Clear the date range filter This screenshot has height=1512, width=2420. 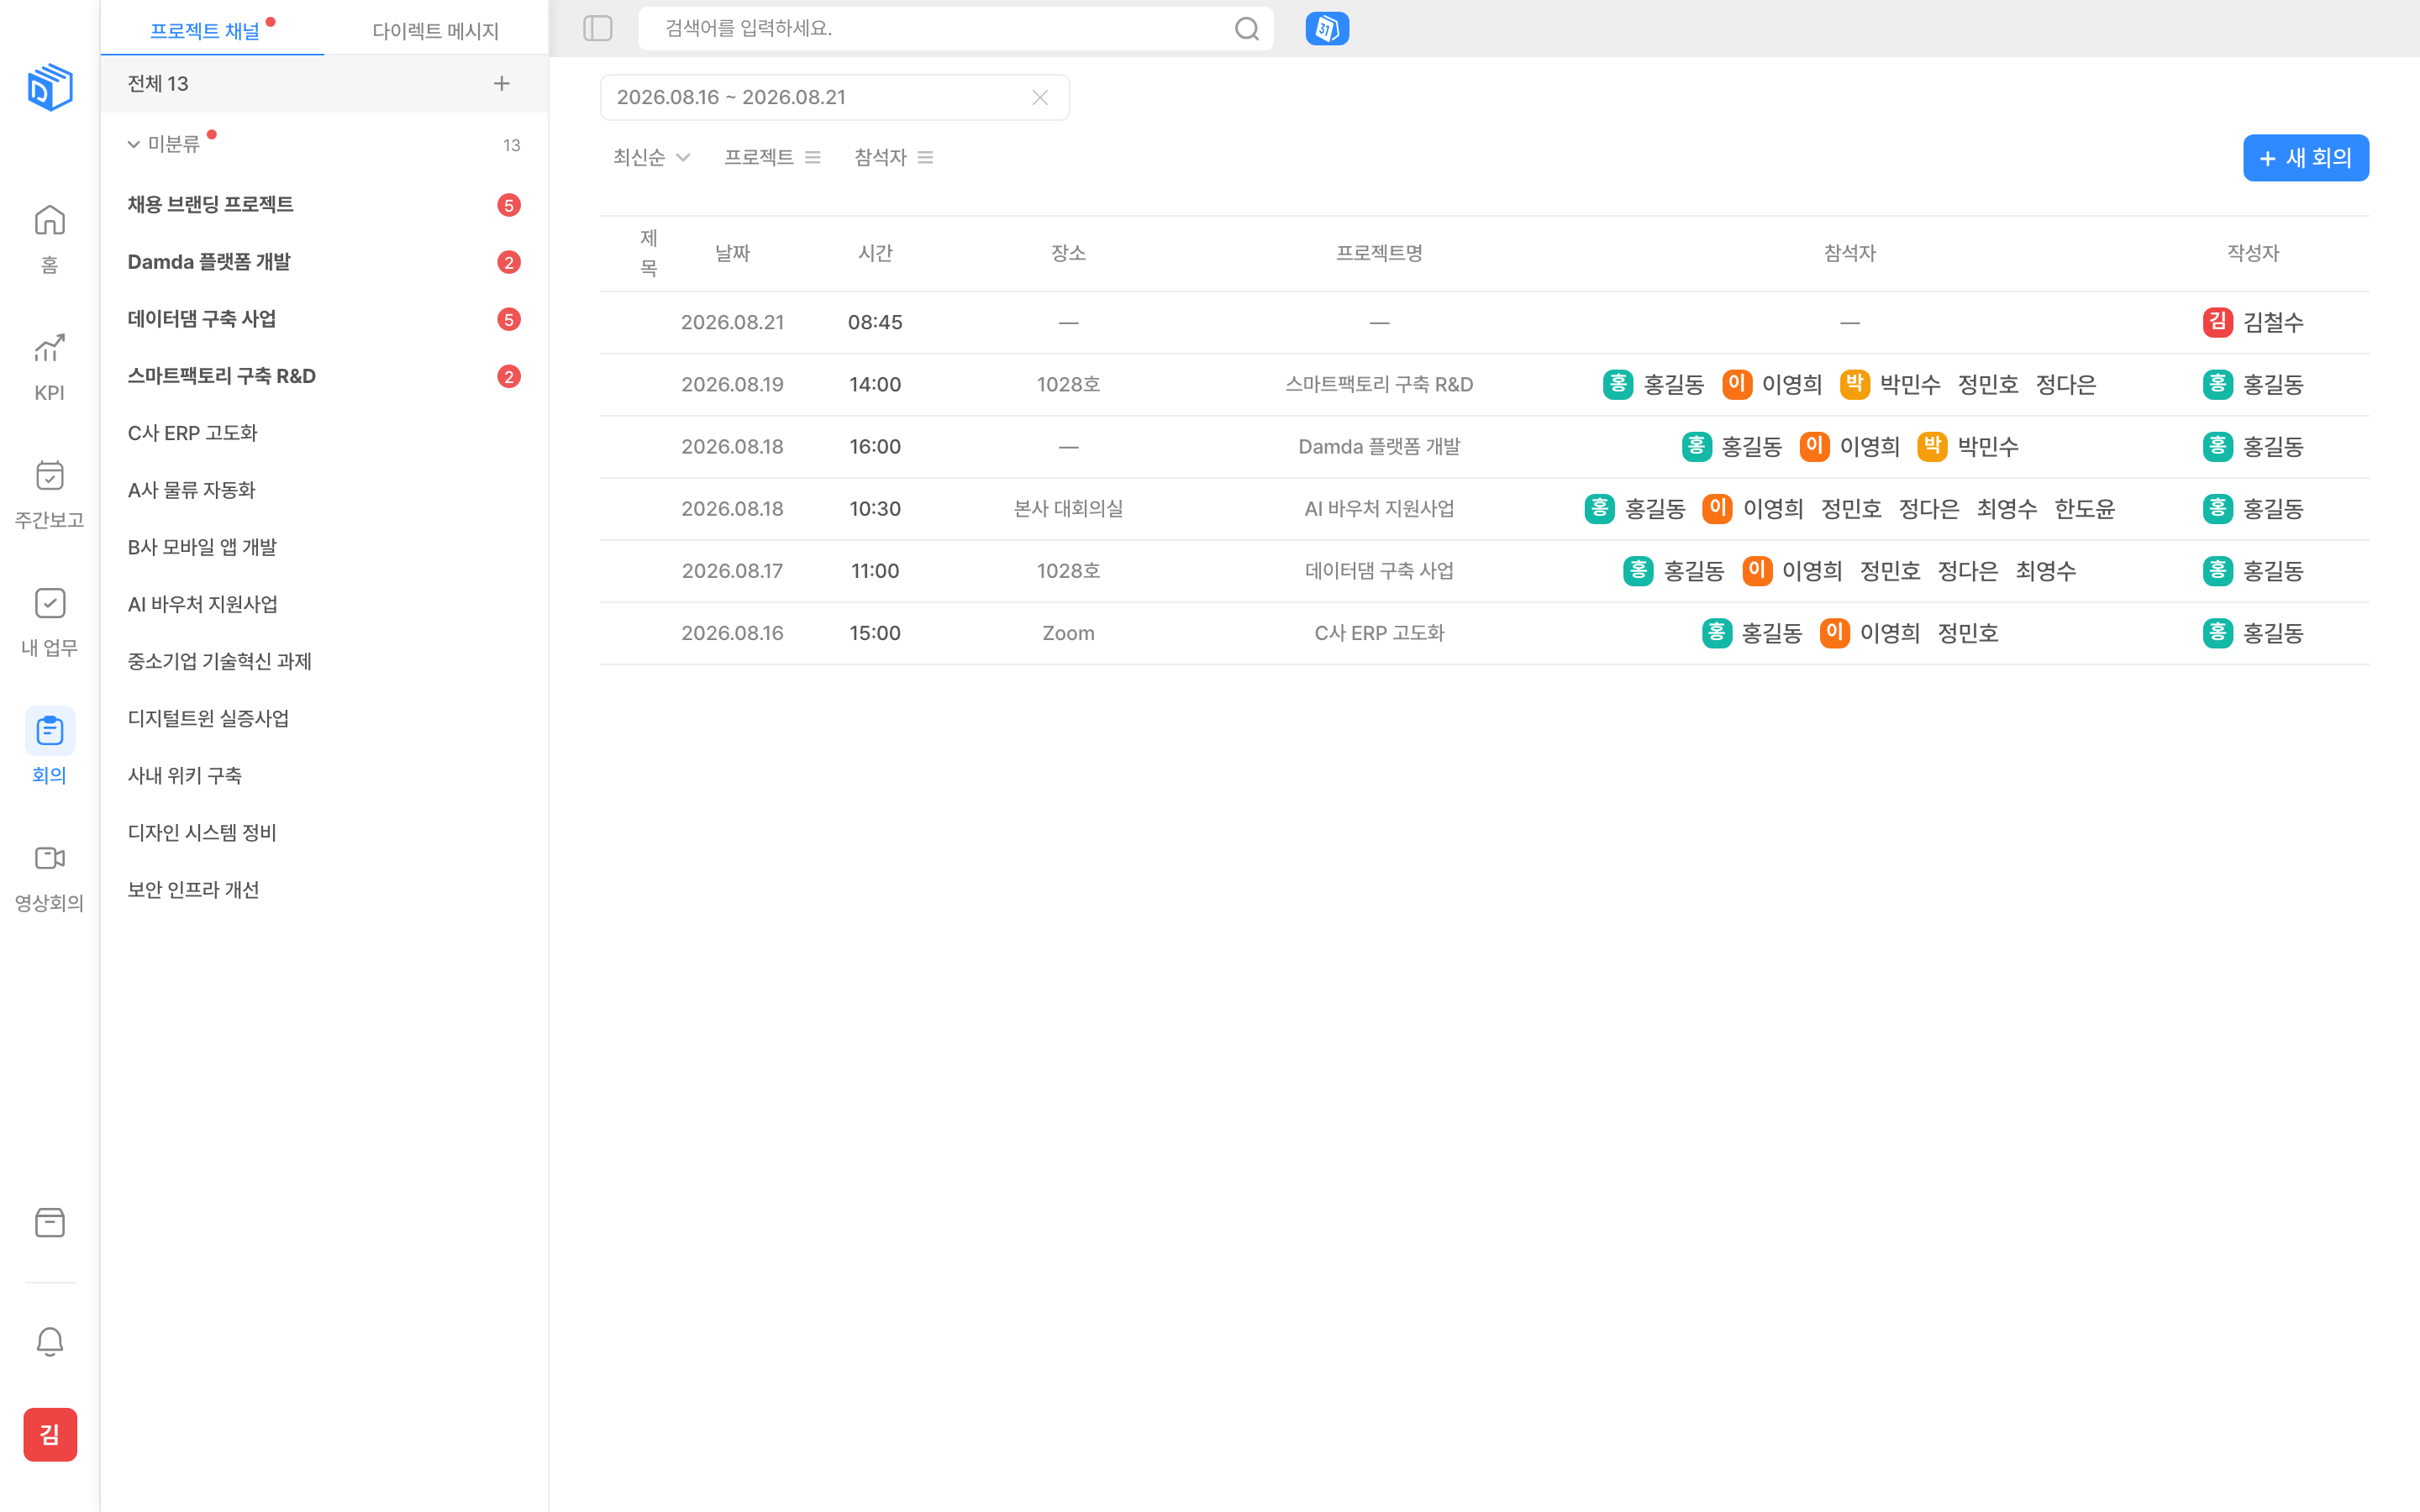(1040, 97)
